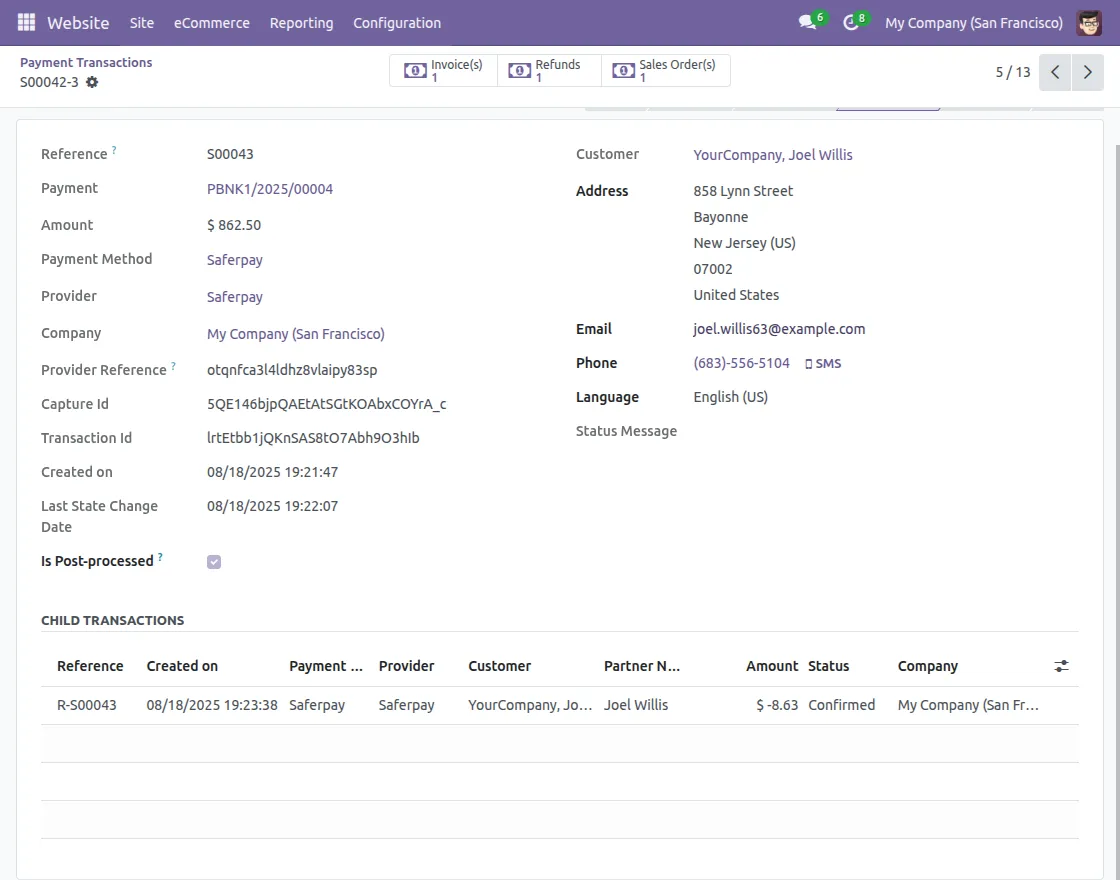This screenshot has height=880, width=1120.
Task: Open the eCommerce menu
Action: (x=212, y=22)
